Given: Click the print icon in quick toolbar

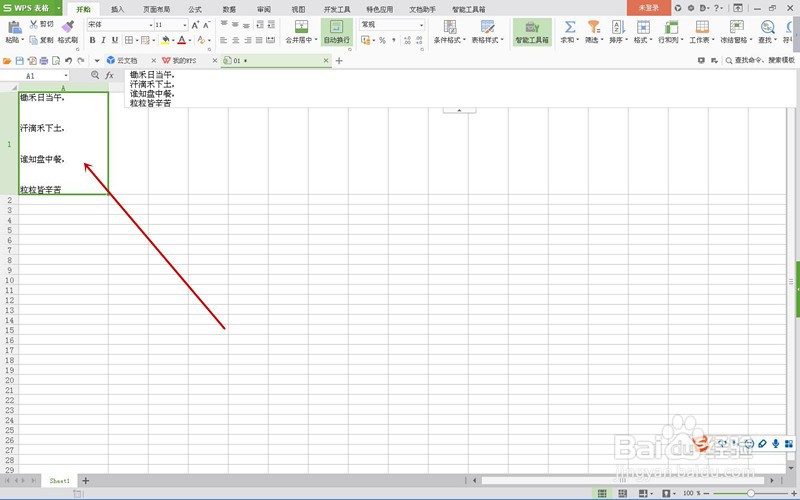Looking at the screenshot, I should [x=44, y=61].
